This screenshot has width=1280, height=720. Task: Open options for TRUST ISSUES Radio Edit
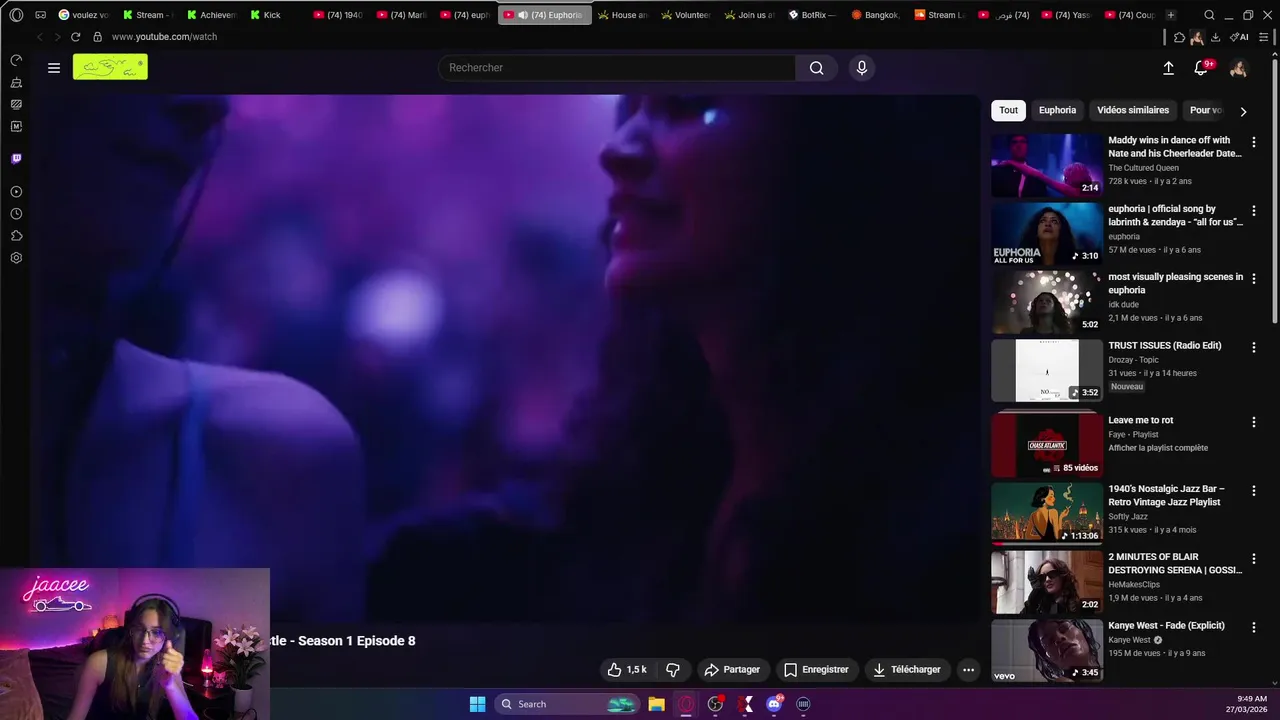1253,347
